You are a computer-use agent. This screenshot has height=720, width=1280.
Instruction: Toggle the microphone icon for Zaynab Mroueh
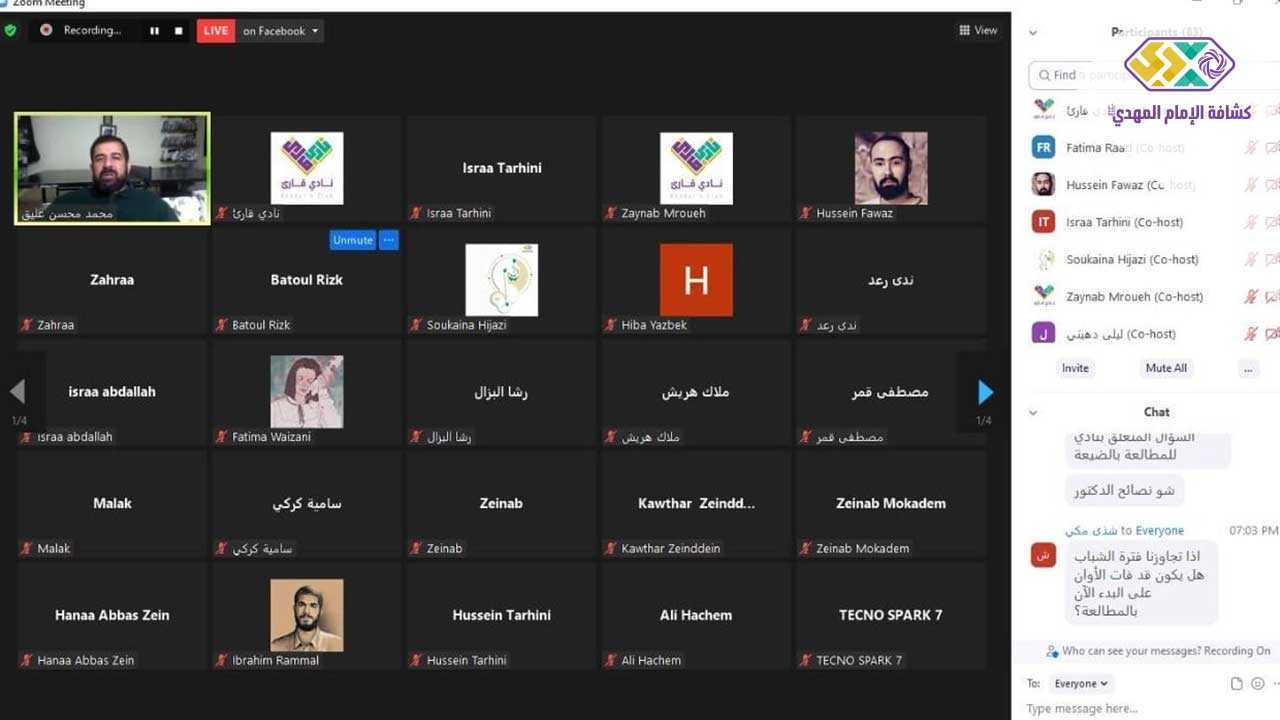click(x=1250, y=297)
